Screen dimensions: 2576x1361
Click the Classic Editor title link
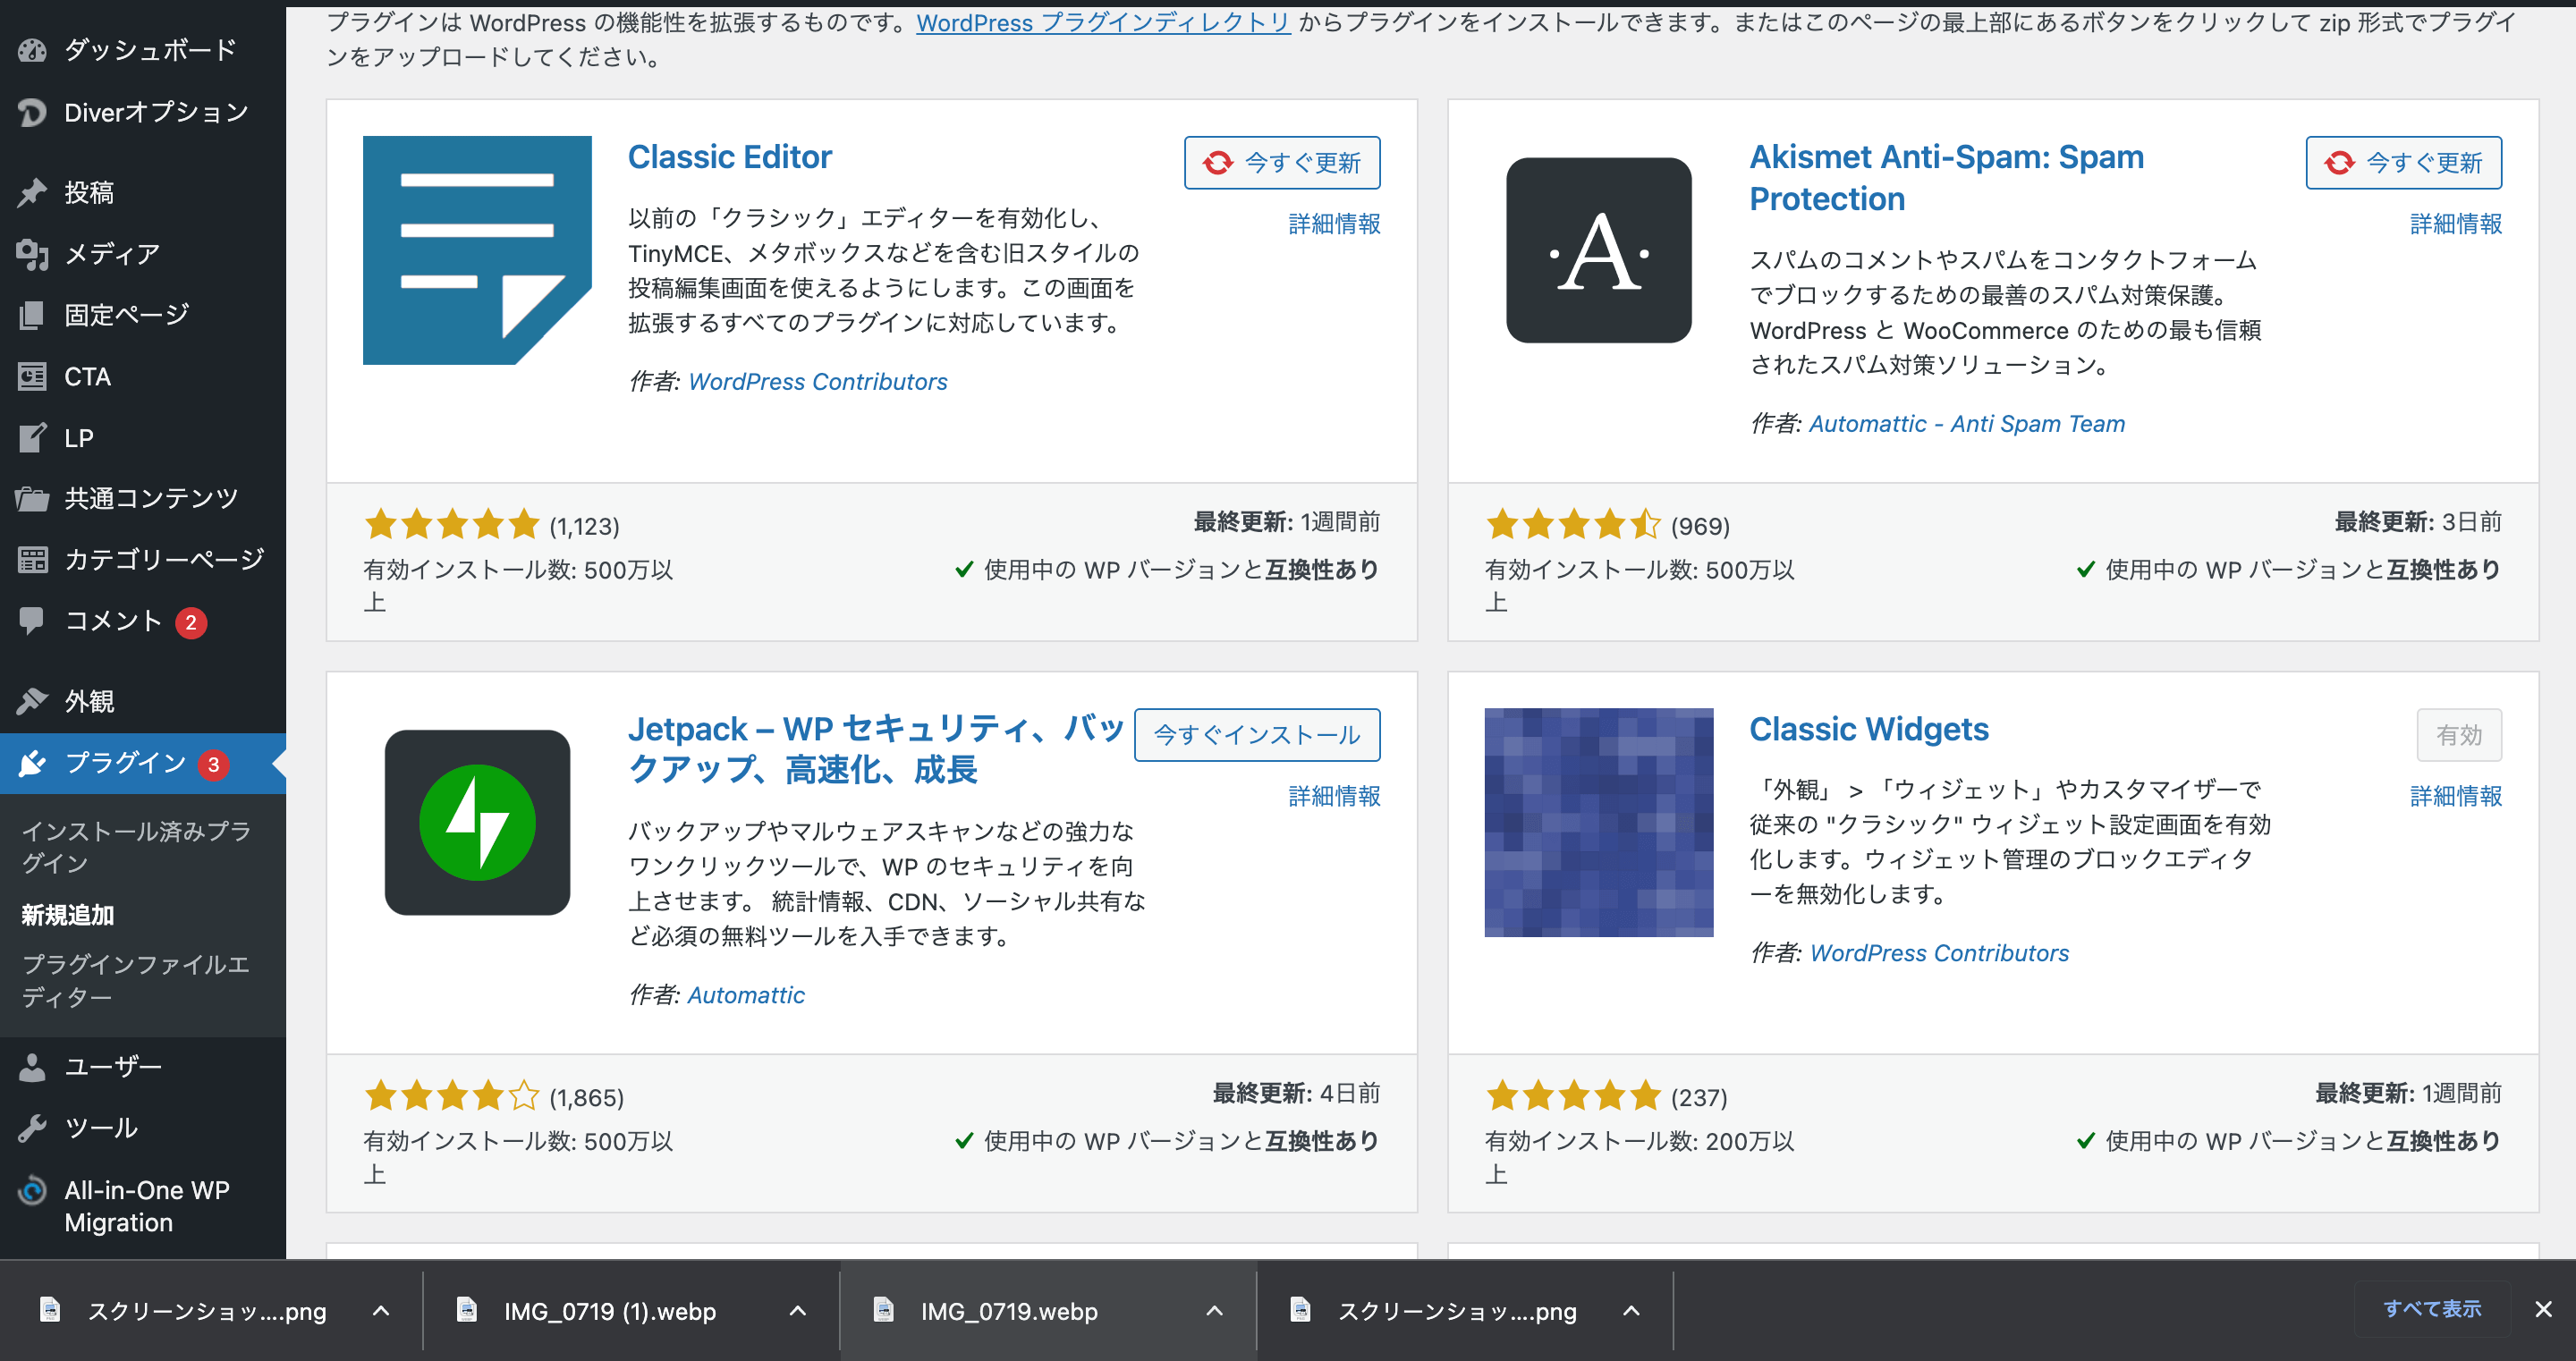[730, 157]
